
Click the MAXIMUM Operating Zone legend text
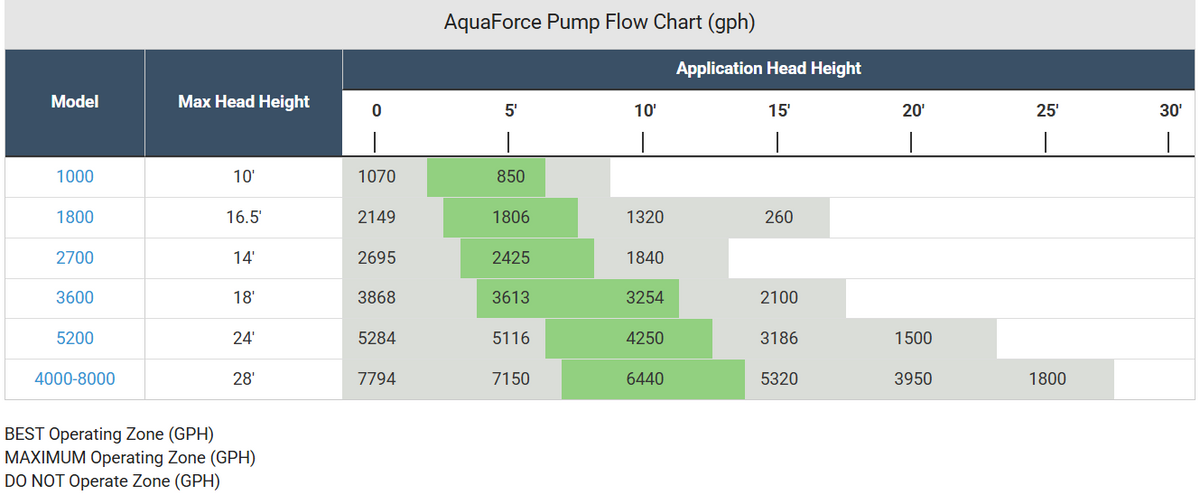130,458
